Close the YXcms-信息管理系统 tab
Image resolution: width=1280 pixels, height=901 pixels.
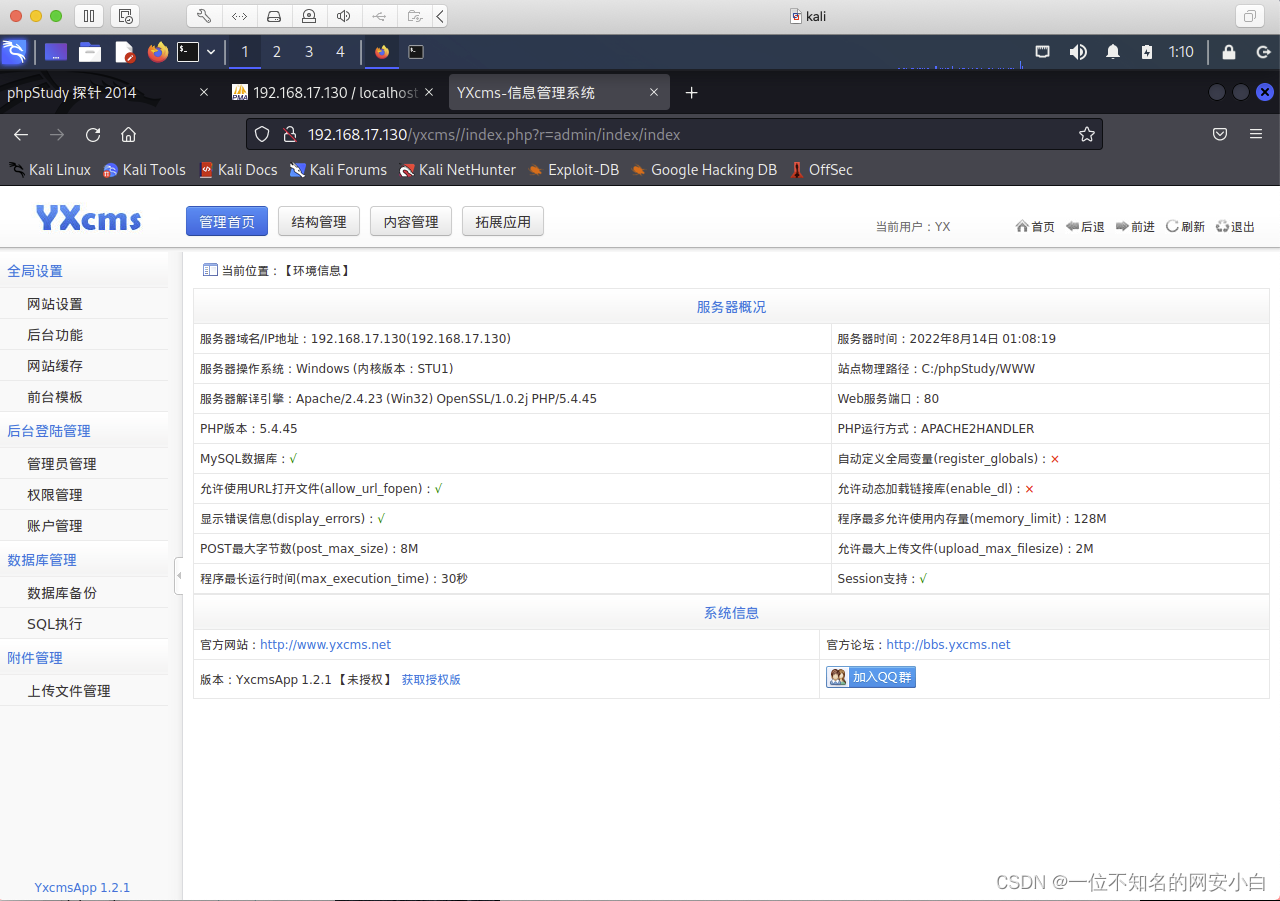pos(654,92)
